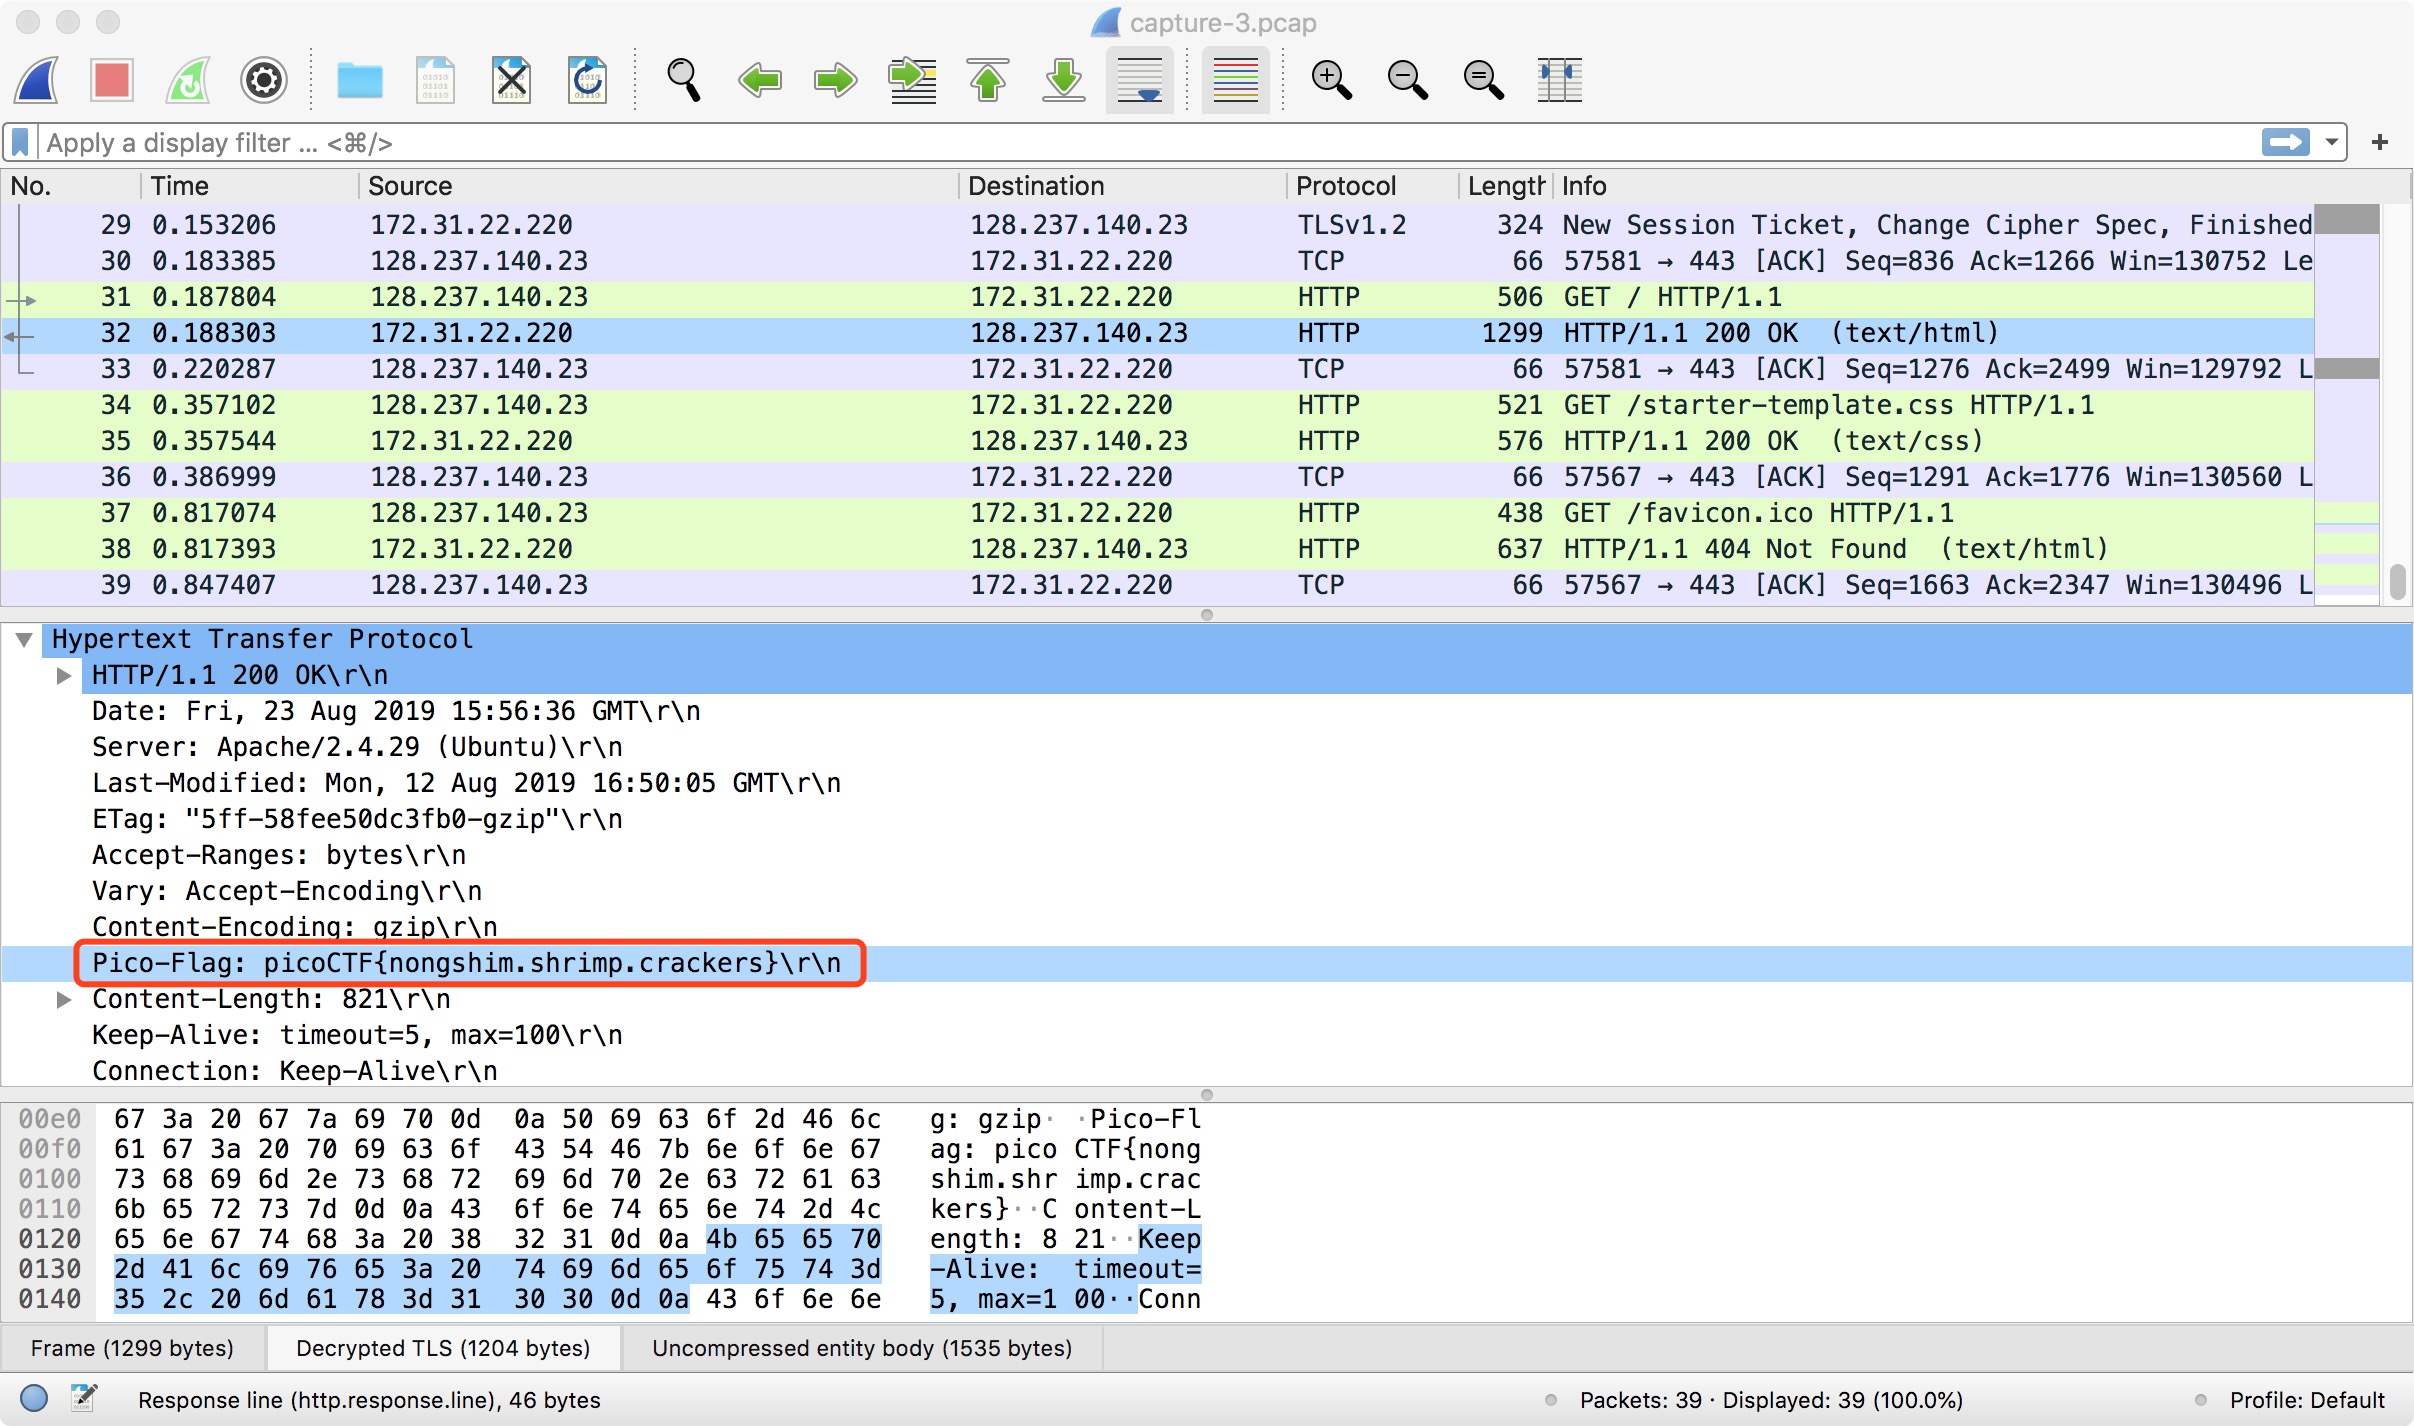Open expert information circle in status bar

[x=34, y=1399]
